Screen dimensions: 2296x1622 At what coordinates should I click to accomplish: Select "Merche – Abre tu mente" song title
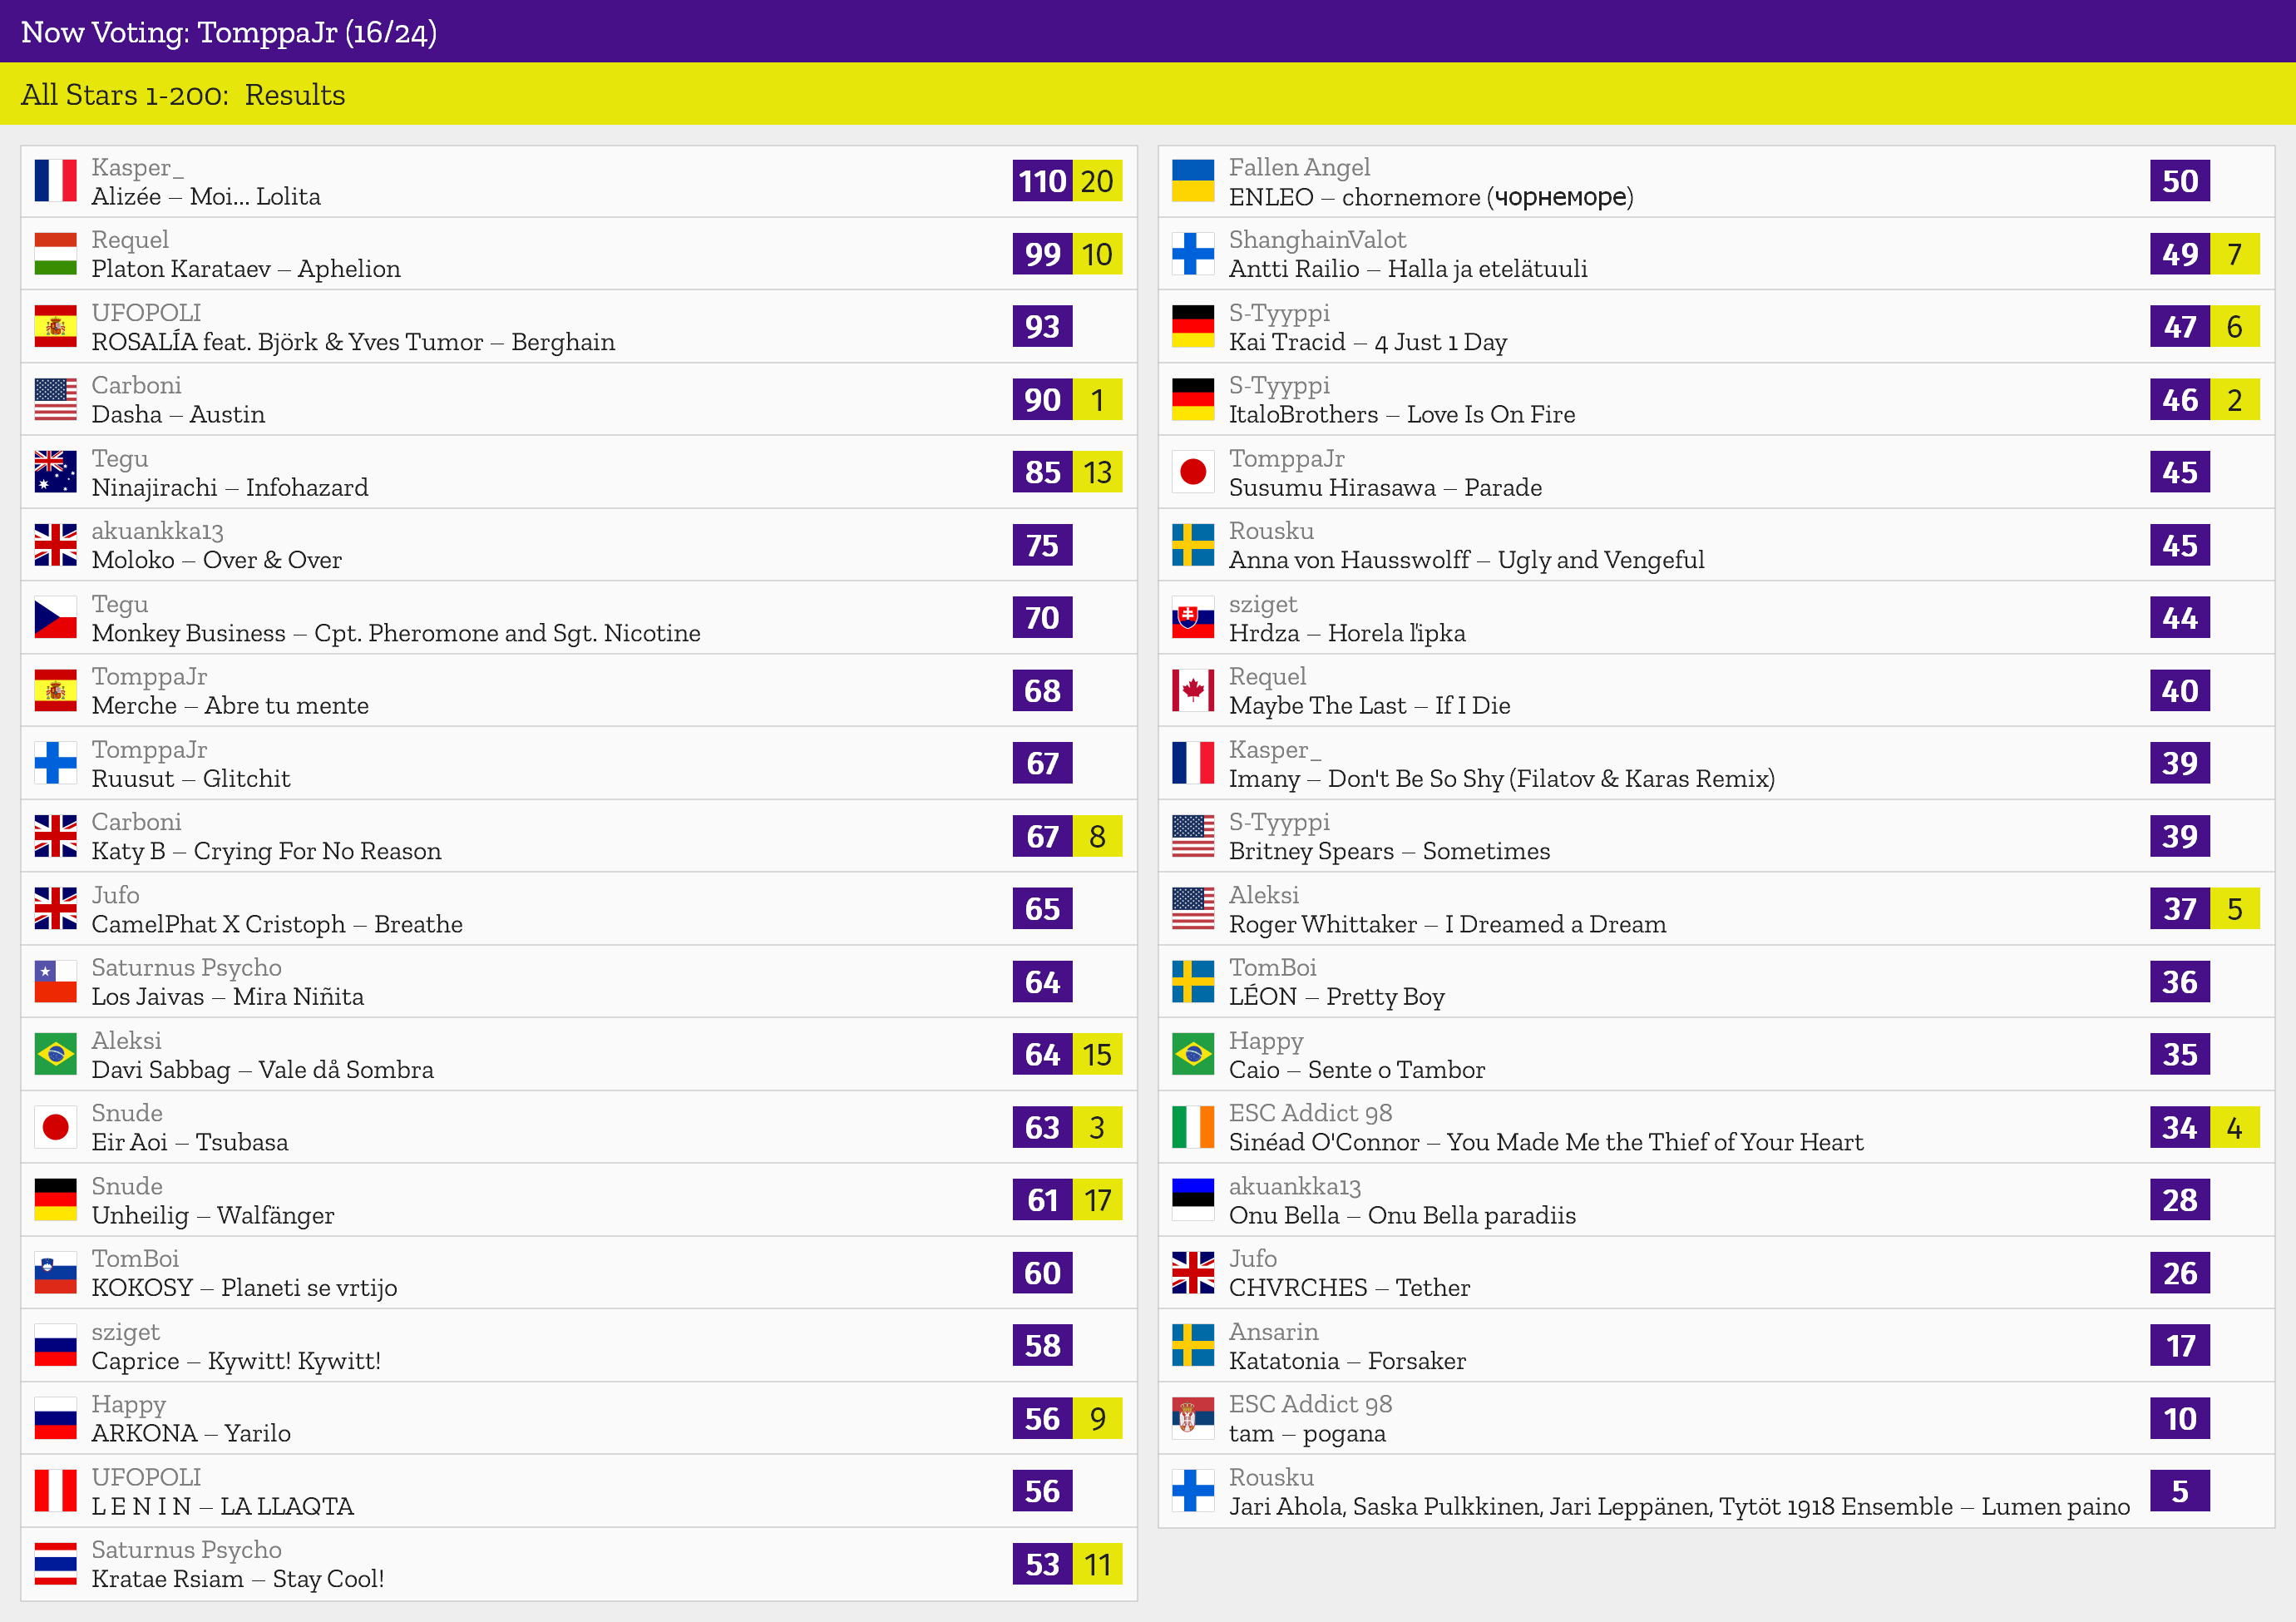pyautogui.click(x=230, y=706)
